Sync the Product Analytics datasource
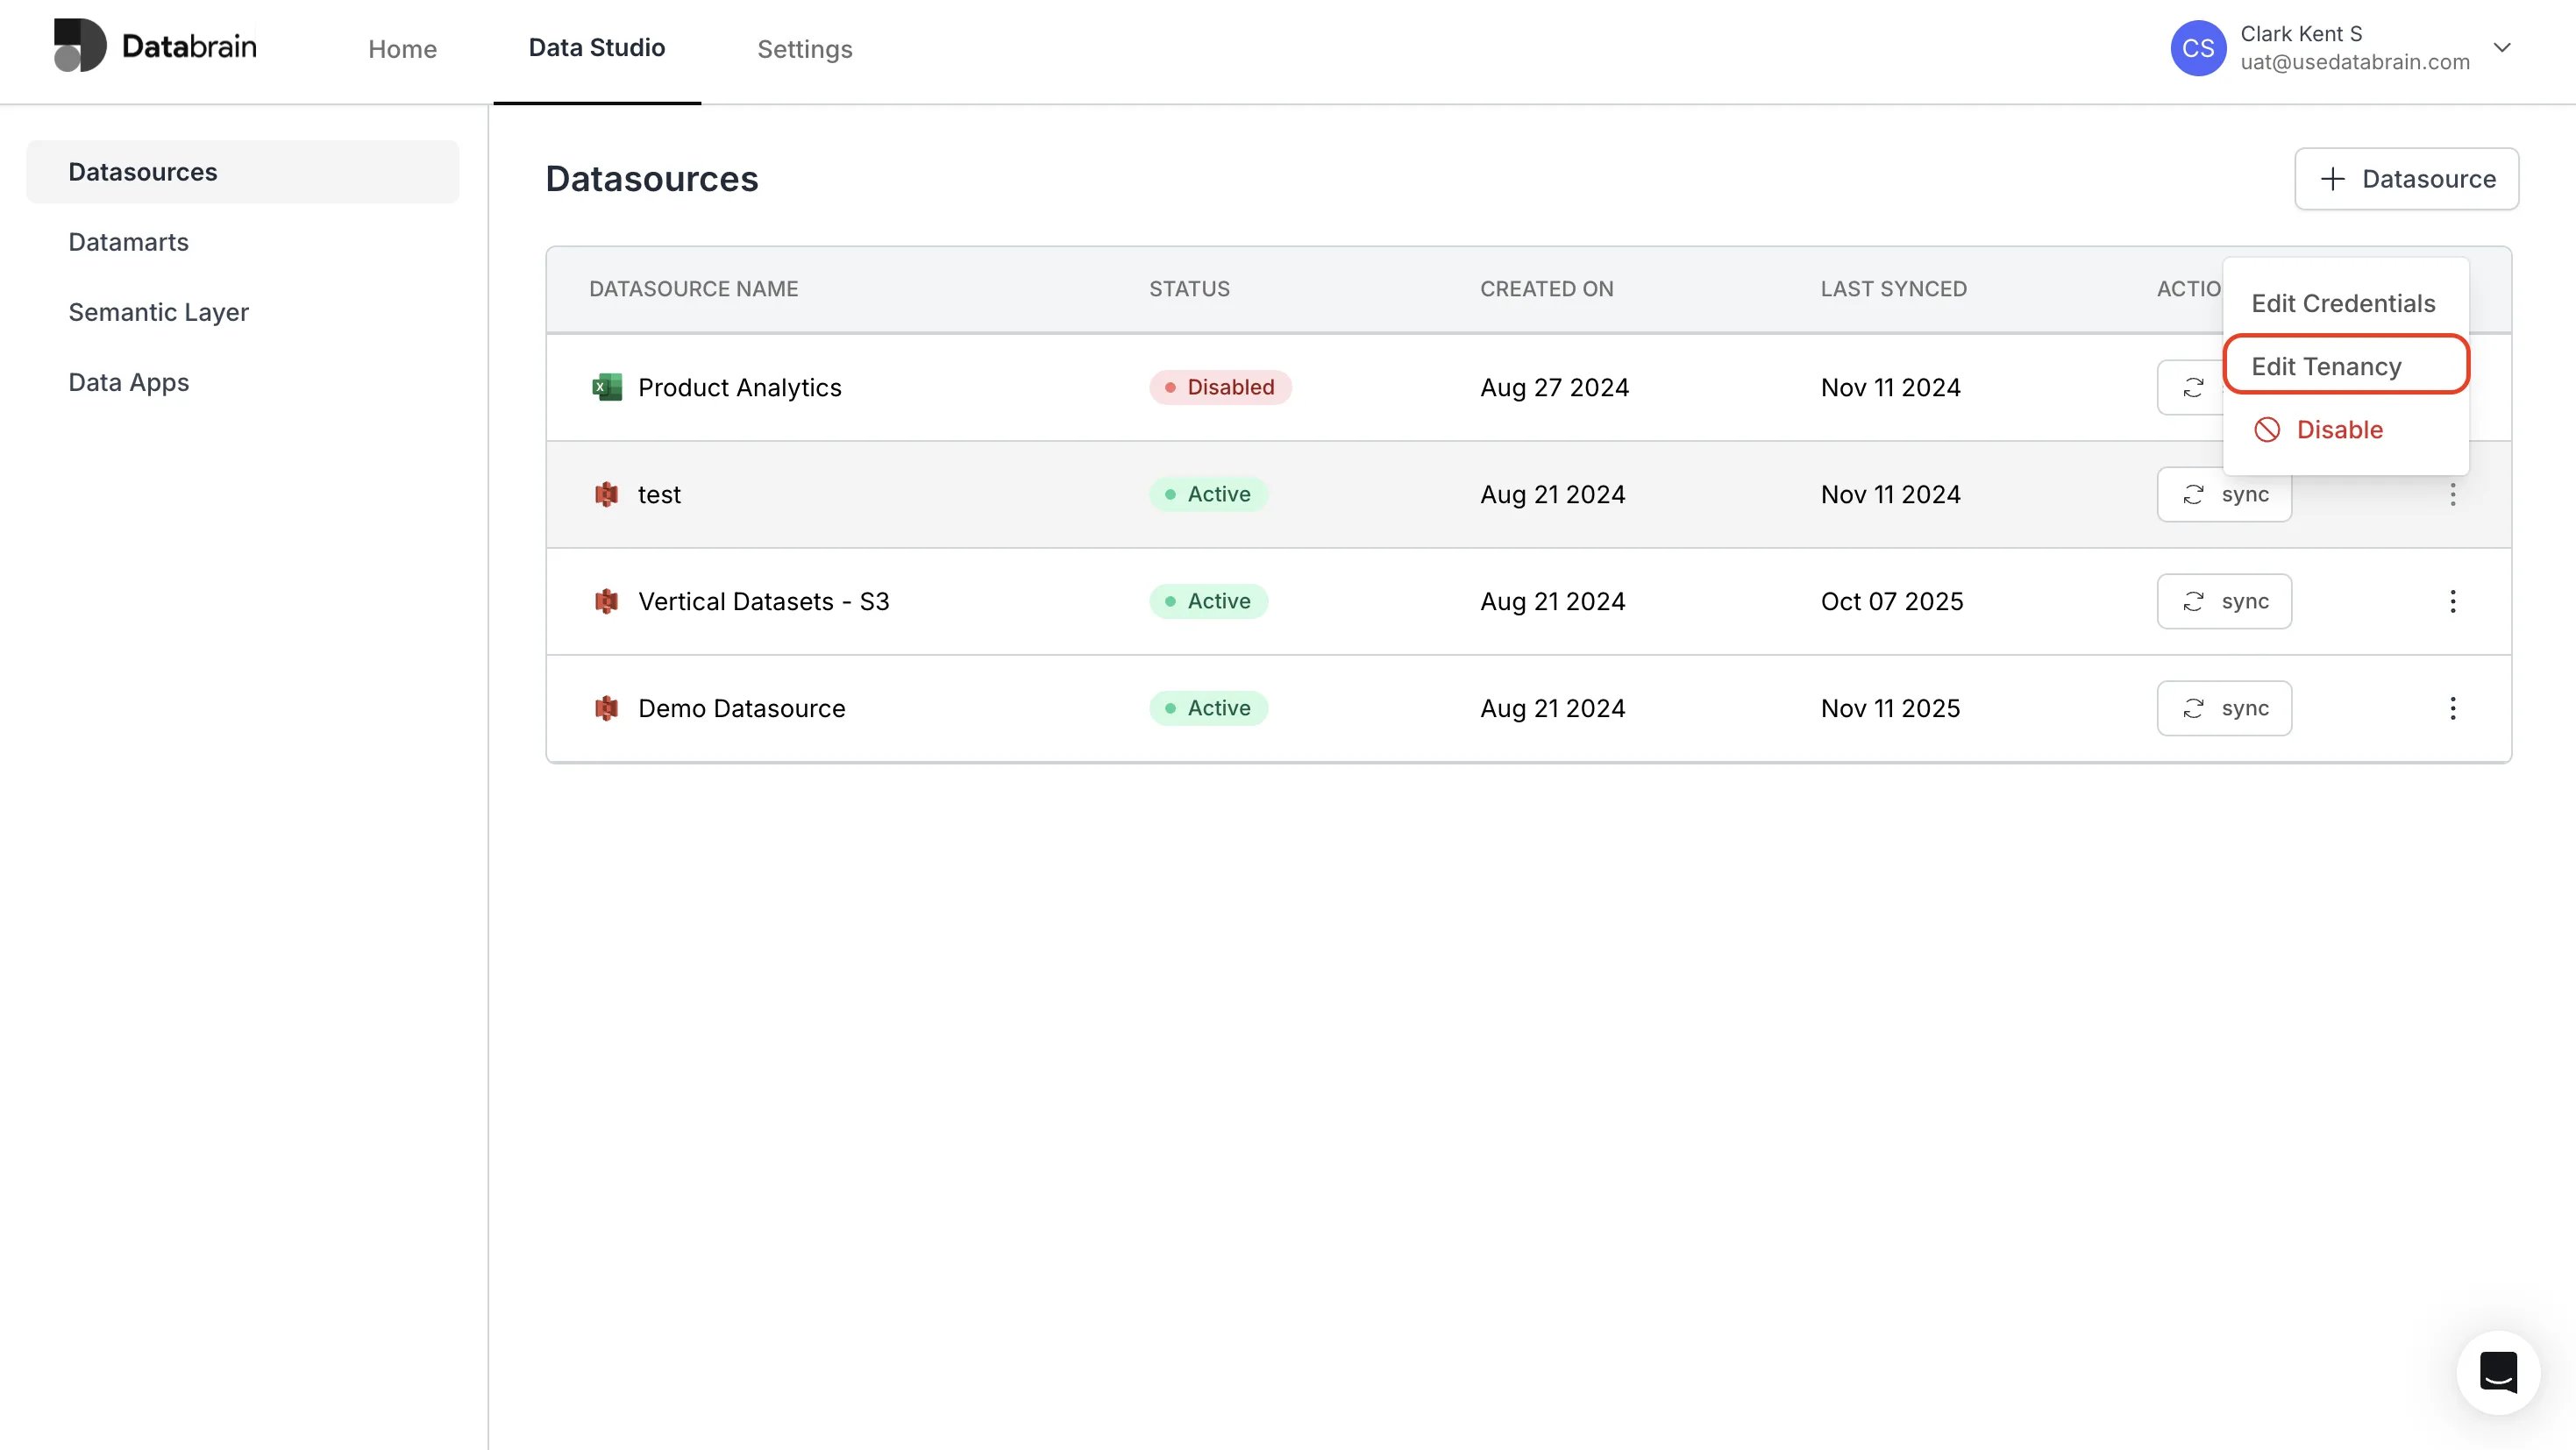Image resolution: width=2576 pixels, height=1450 pixels. [x=2190, y=387]
